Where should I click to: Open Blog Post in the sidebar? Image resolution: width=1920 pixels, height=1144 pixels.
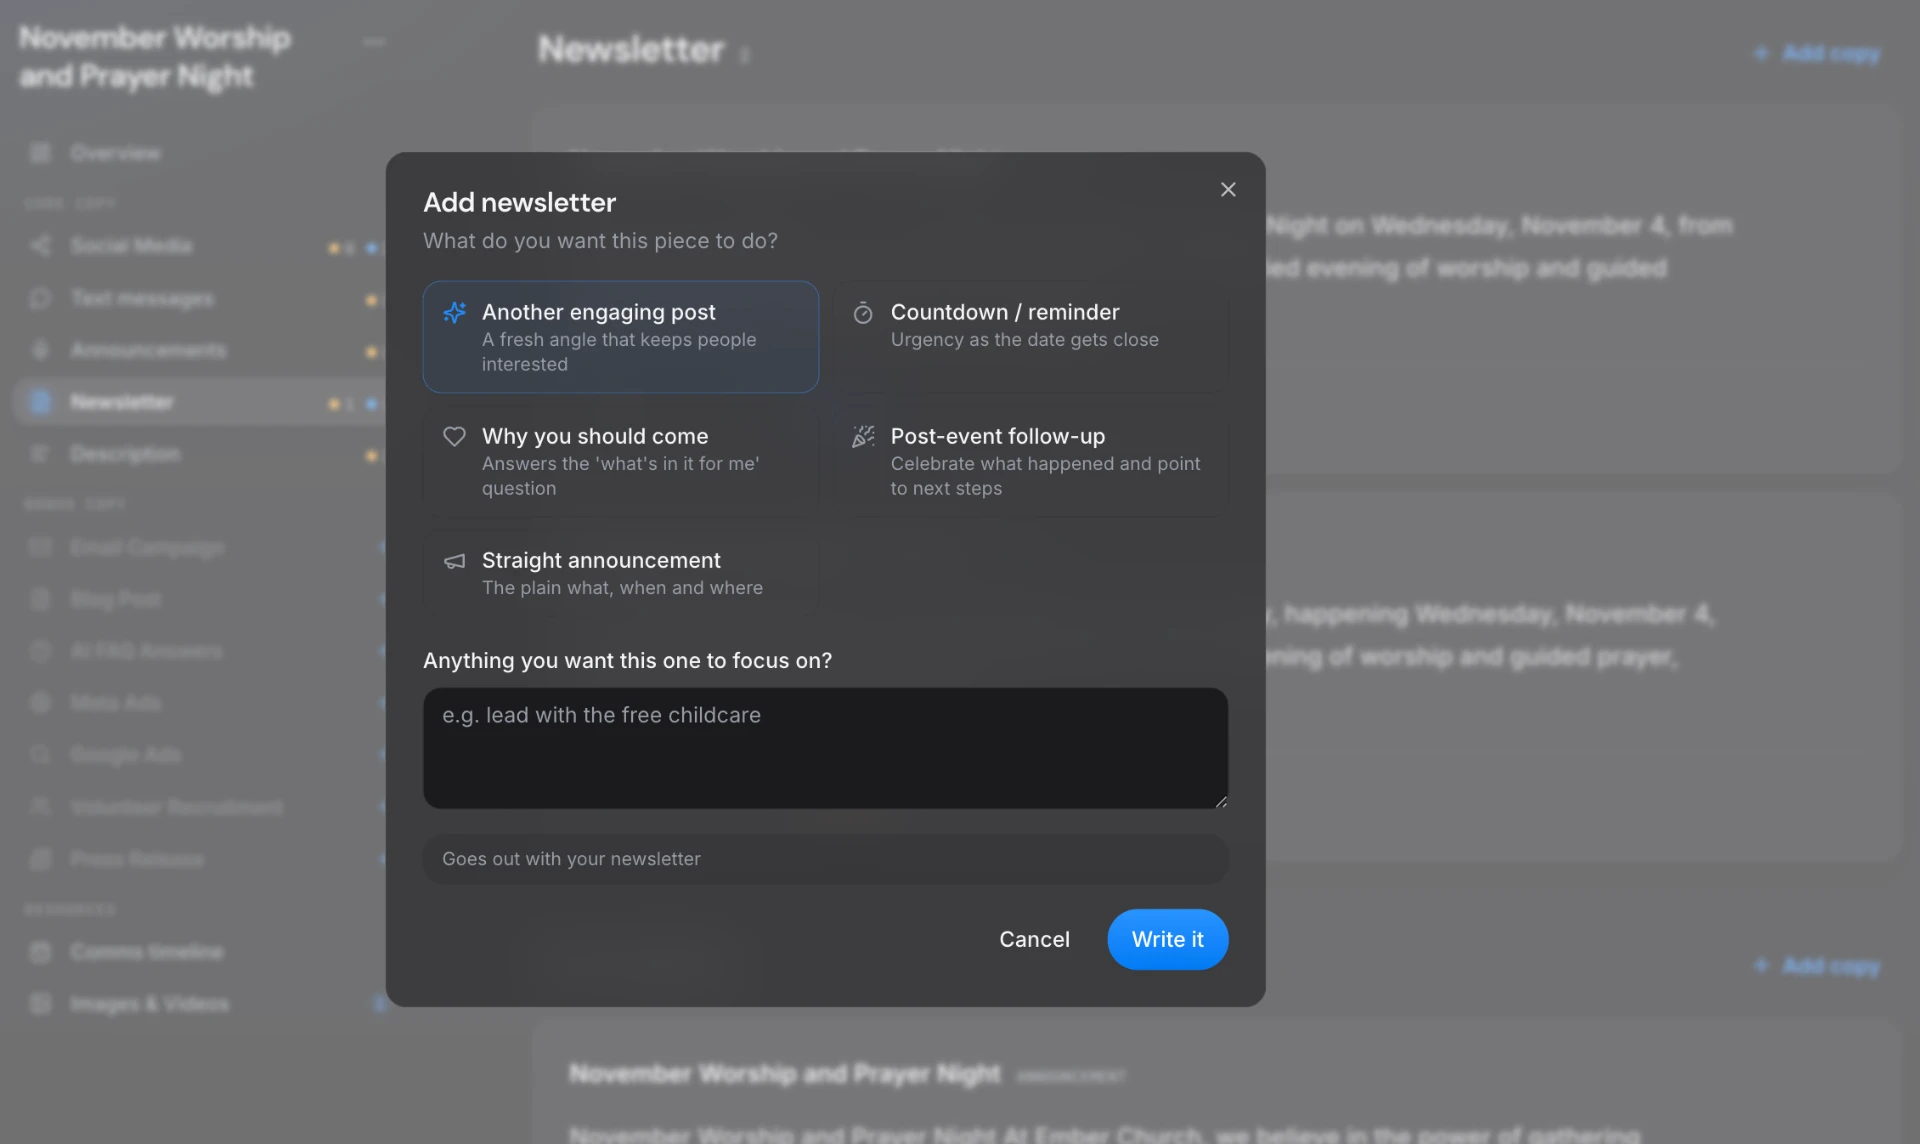[200, 599]
